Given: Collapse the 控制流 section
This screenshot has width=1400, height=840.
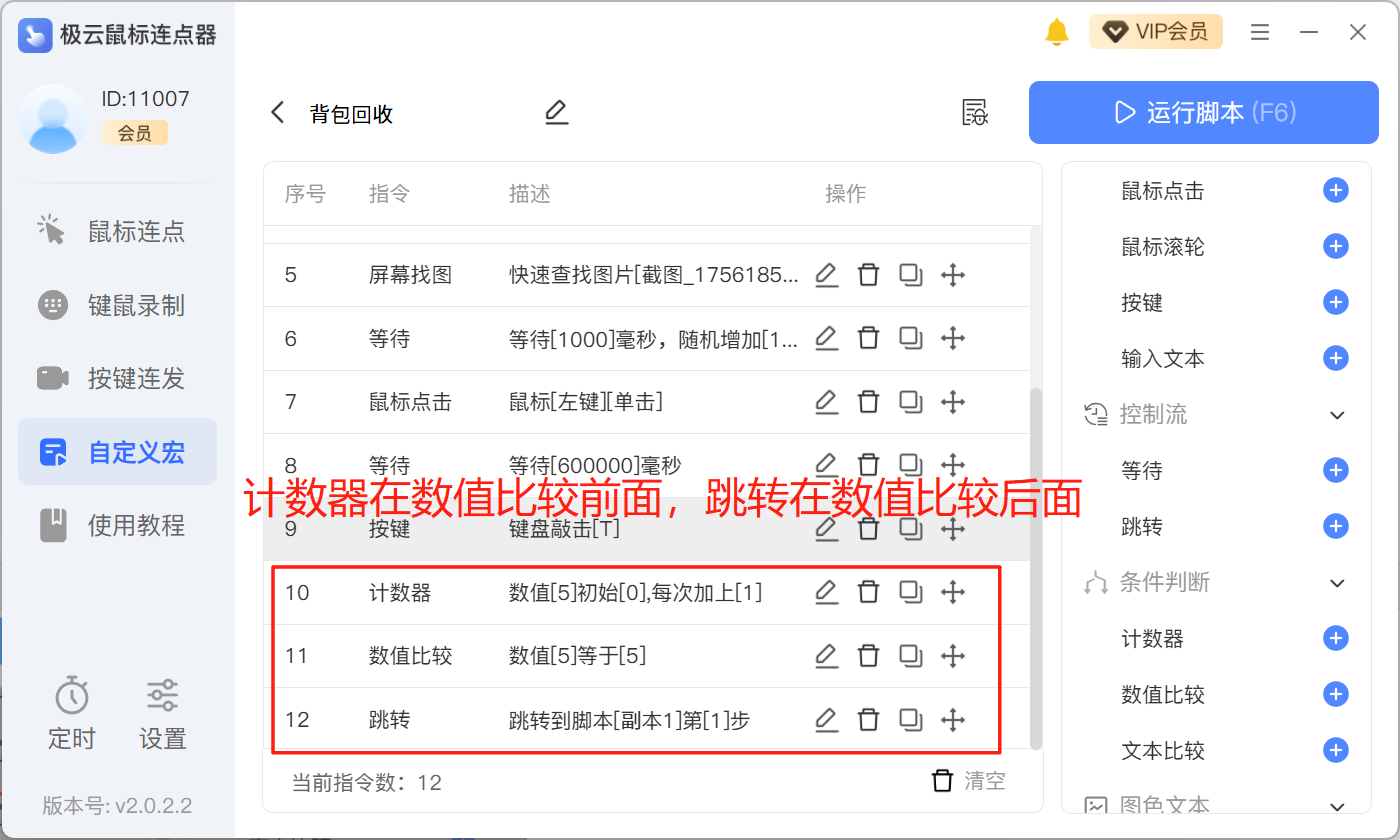Looking at the screenshot, I should [1337, 415].
